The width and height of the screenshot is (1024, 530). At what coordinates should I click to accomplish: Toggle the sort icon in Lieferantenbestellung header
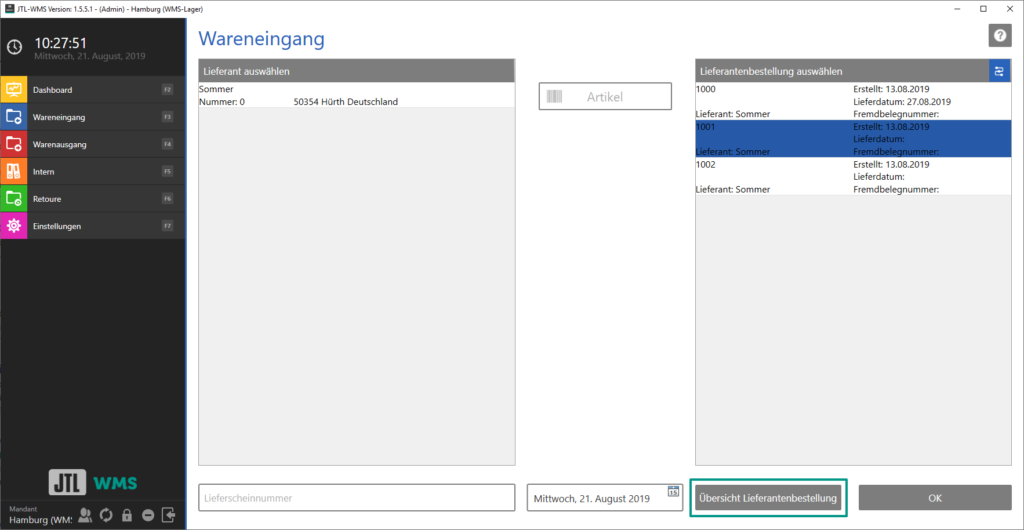[999, 71]
